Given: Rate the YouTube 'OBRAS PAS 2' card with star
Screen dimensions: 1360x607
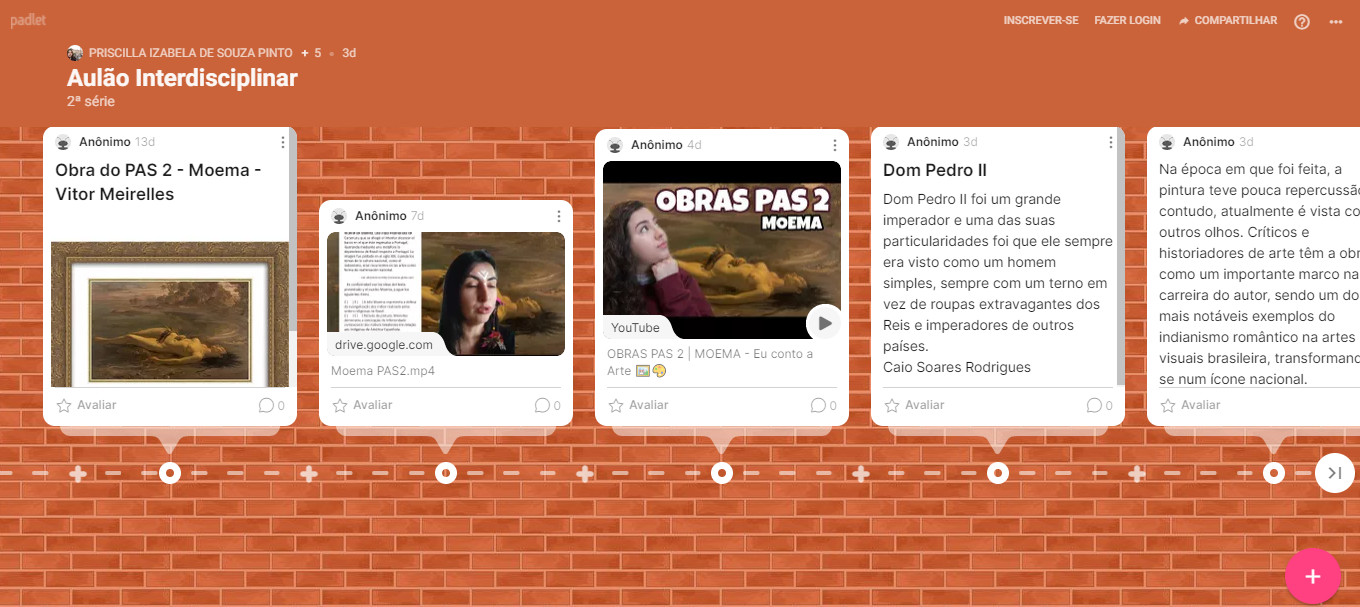Looking at the screenshot, I should point(638,405).
